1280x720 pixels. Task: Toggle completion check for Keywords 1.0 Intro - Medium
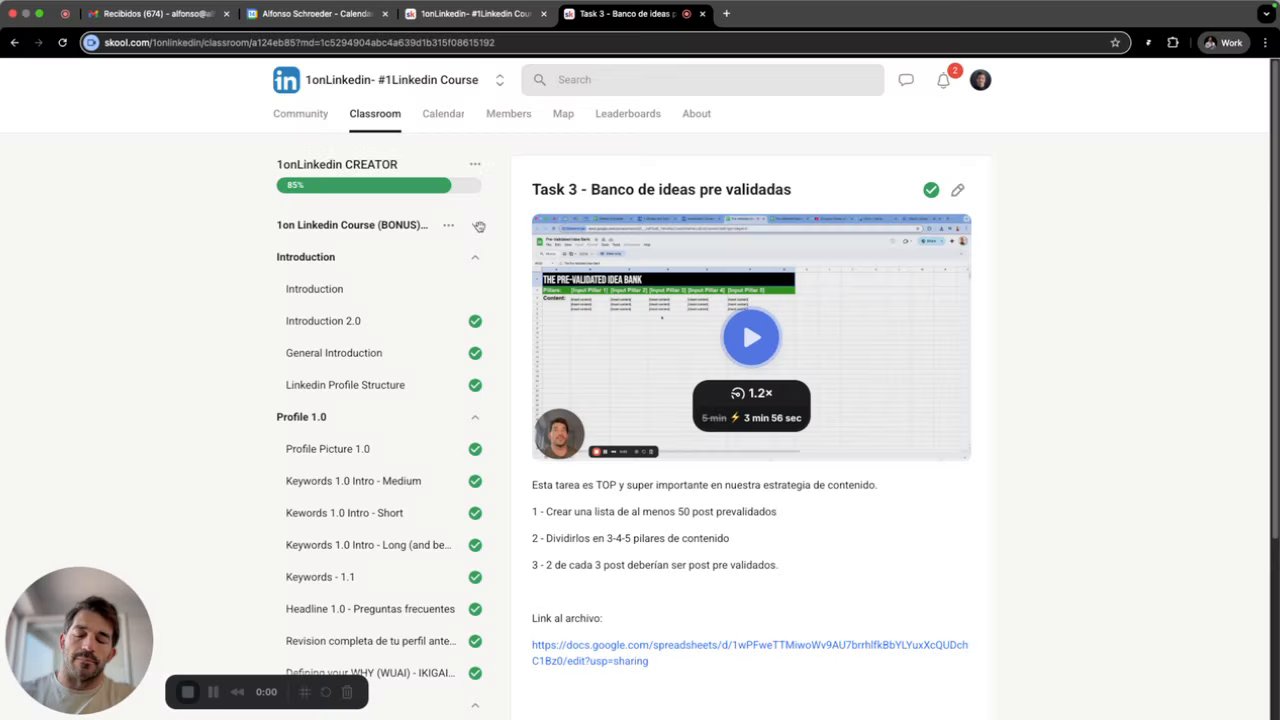[475, 481]
